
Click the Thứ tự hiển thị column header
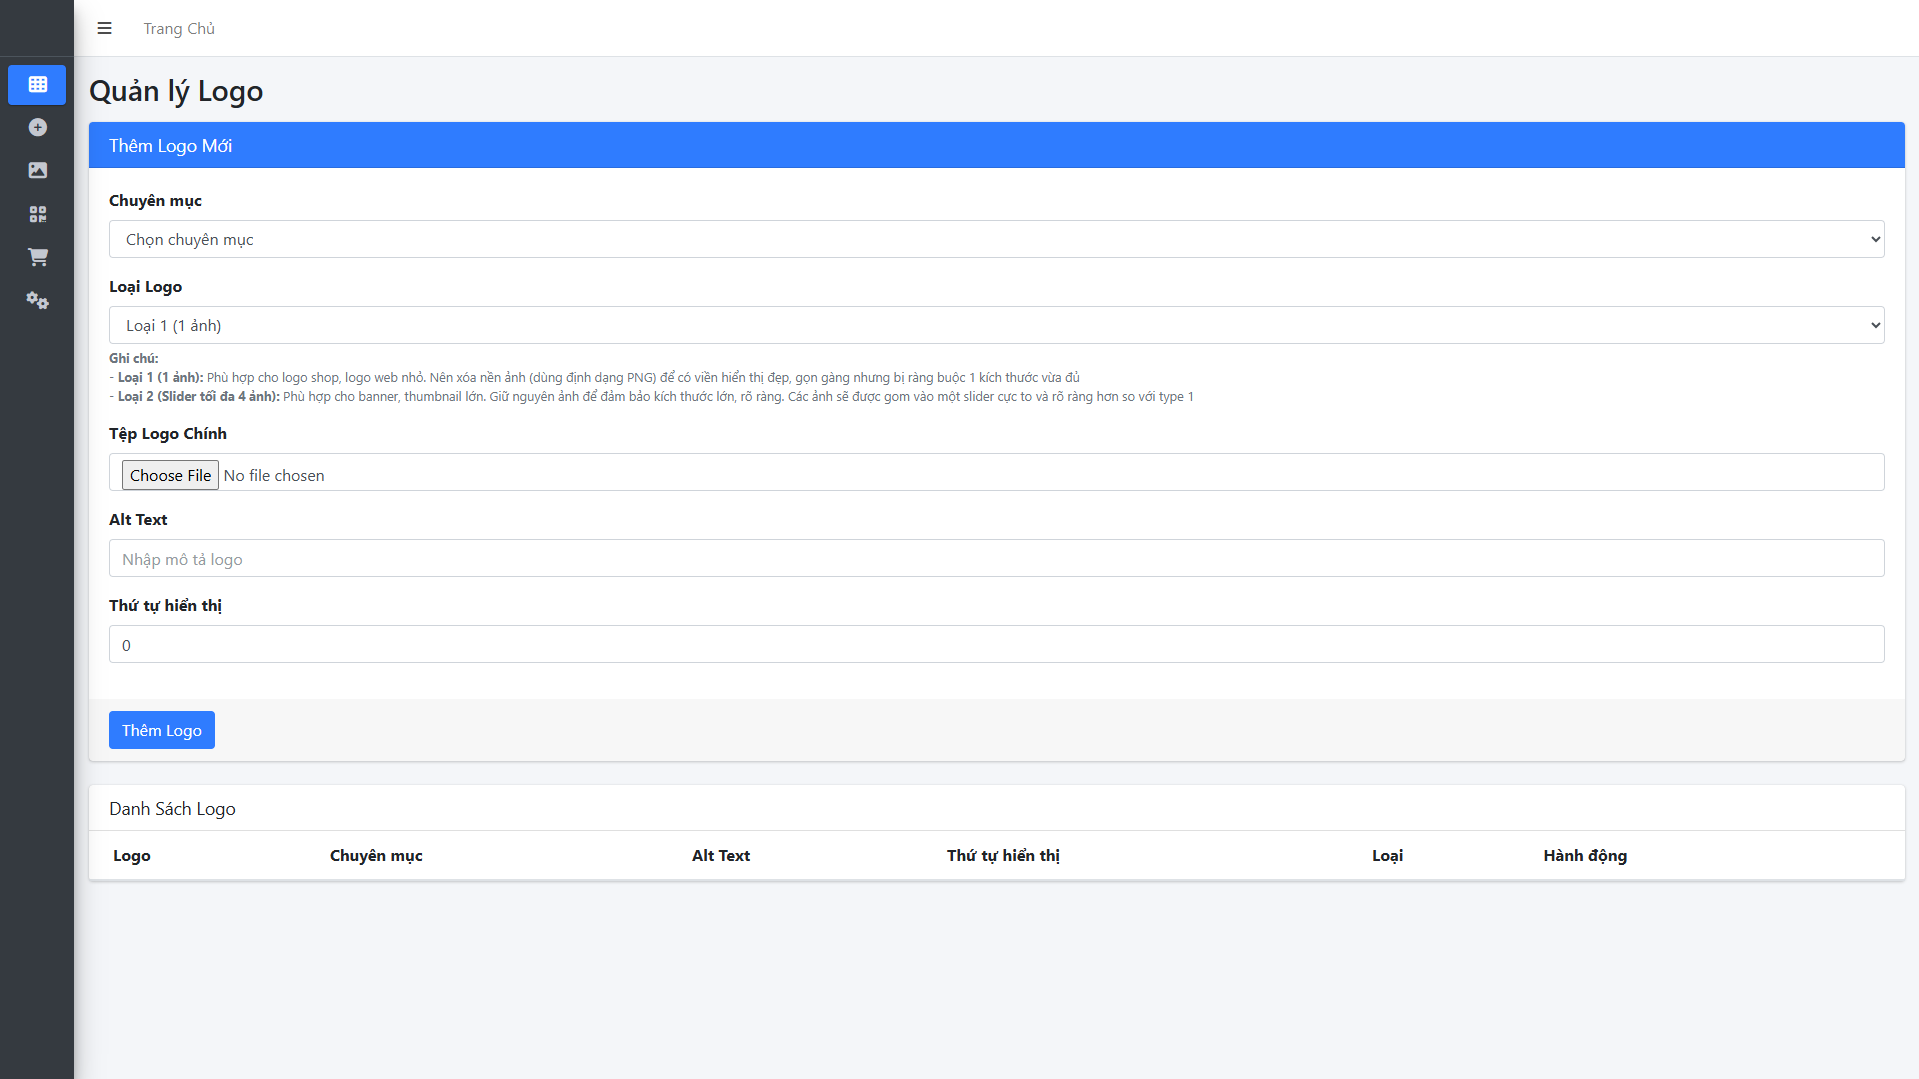point(1003,856)
